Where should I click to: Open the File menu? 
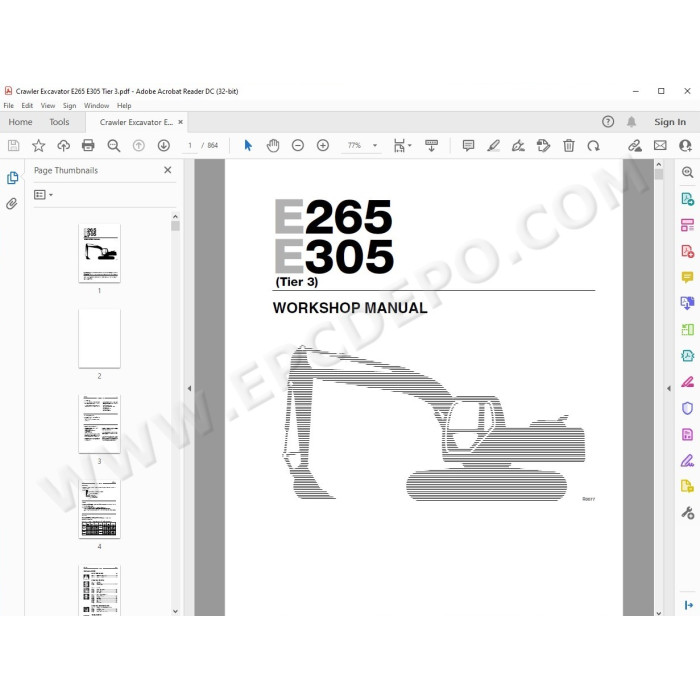pos(8,106)
